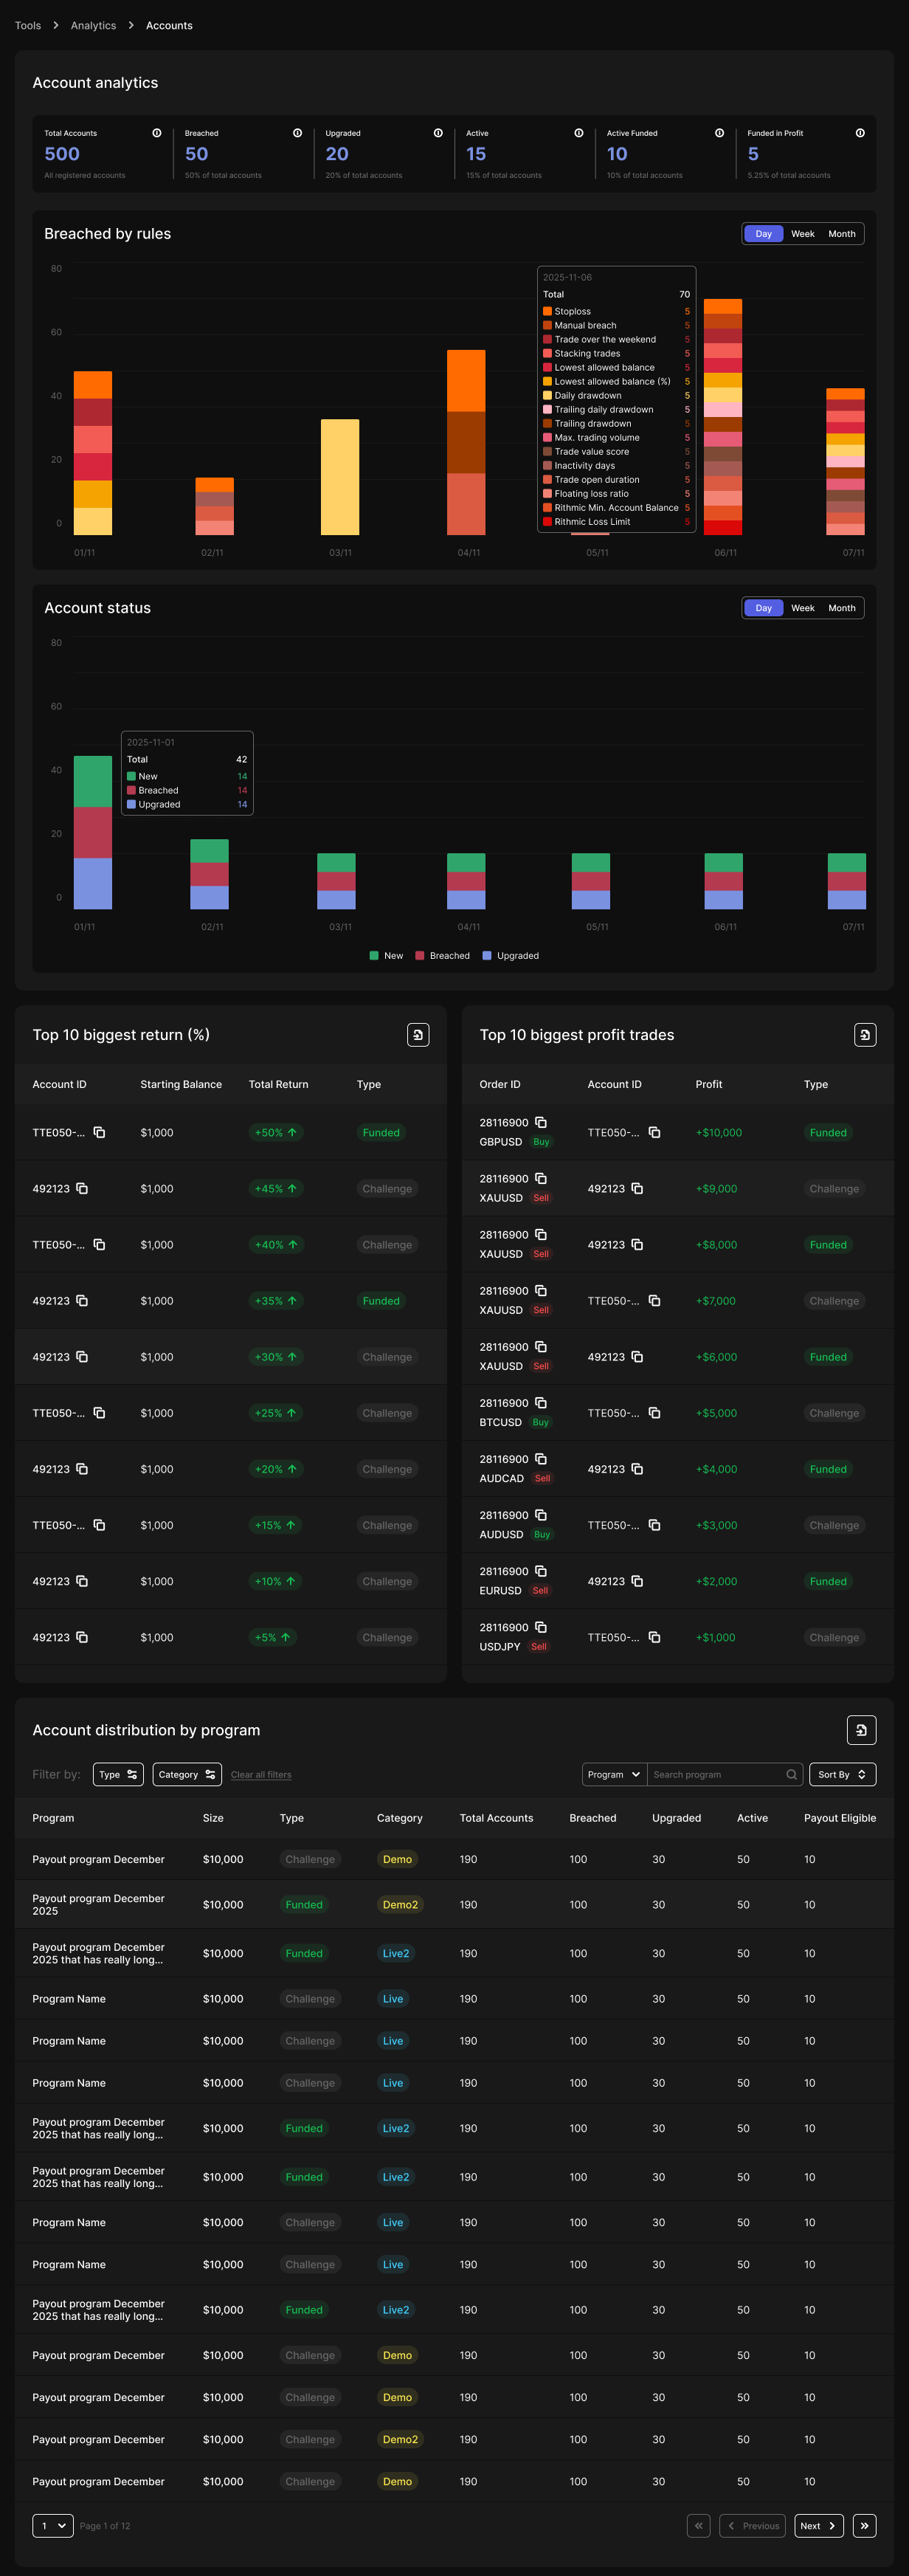
Task: Expand the page number selector
Action: click(53, 2526)
